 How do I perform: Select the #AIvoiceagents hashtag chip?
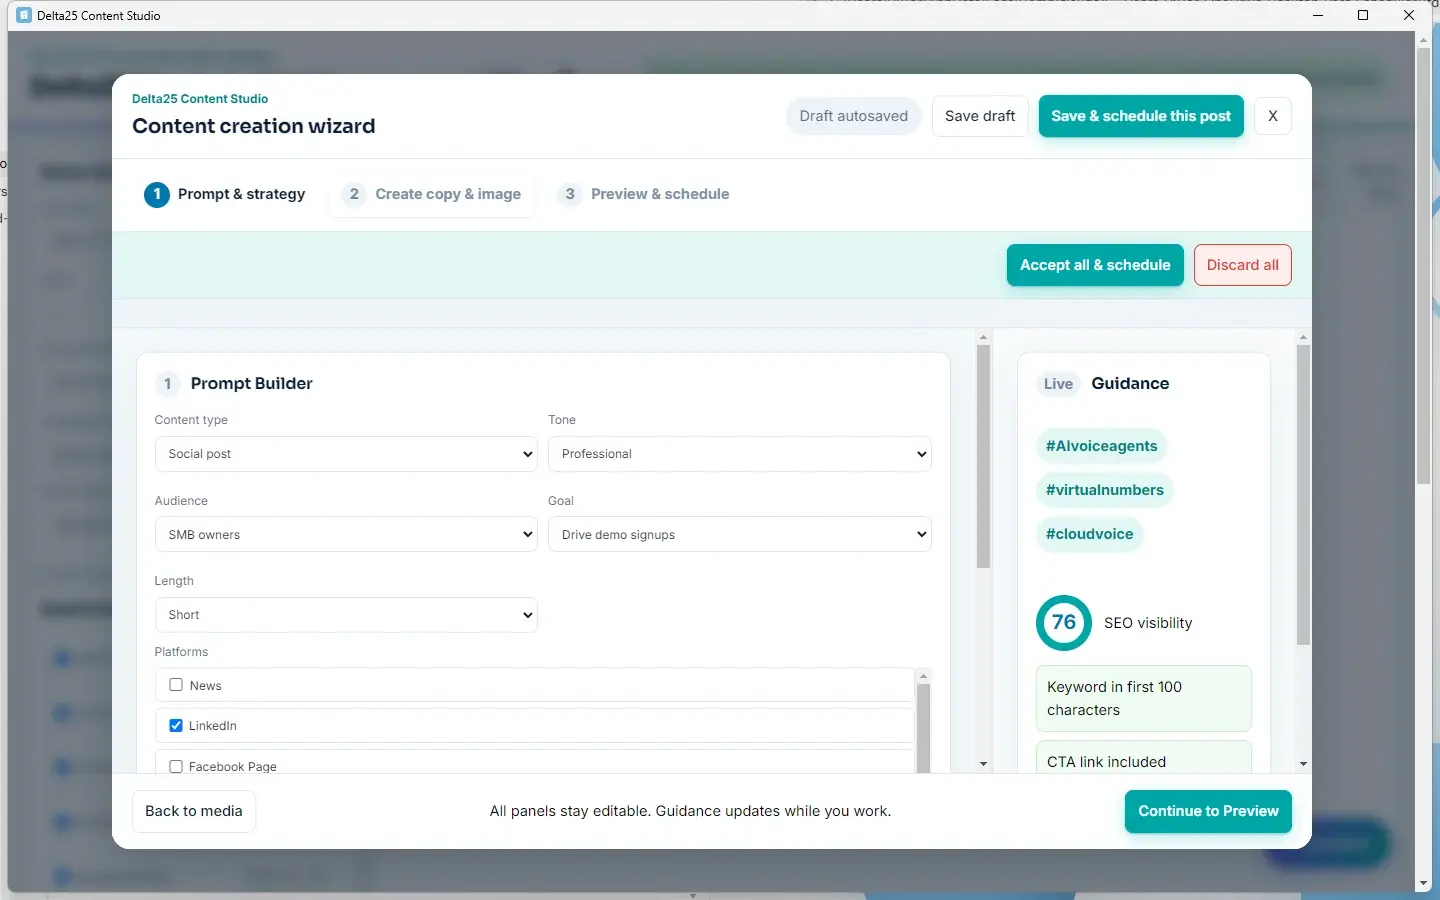tap(1101, 446)
